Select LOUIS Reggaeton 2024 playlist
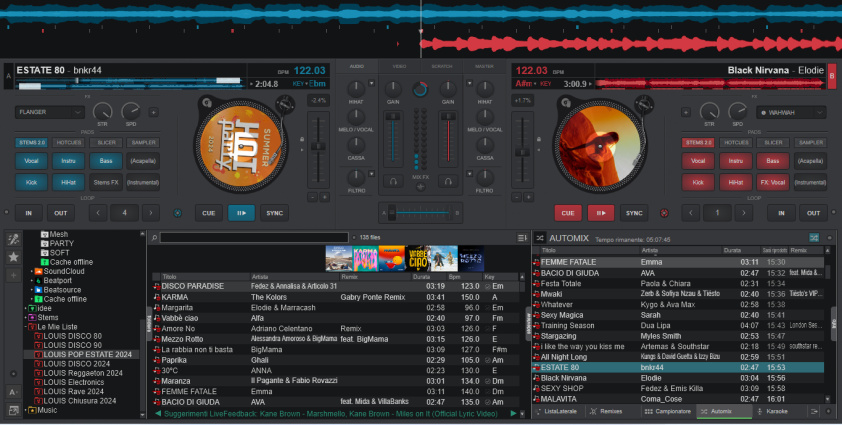The image size is (842, 425). 83,373
